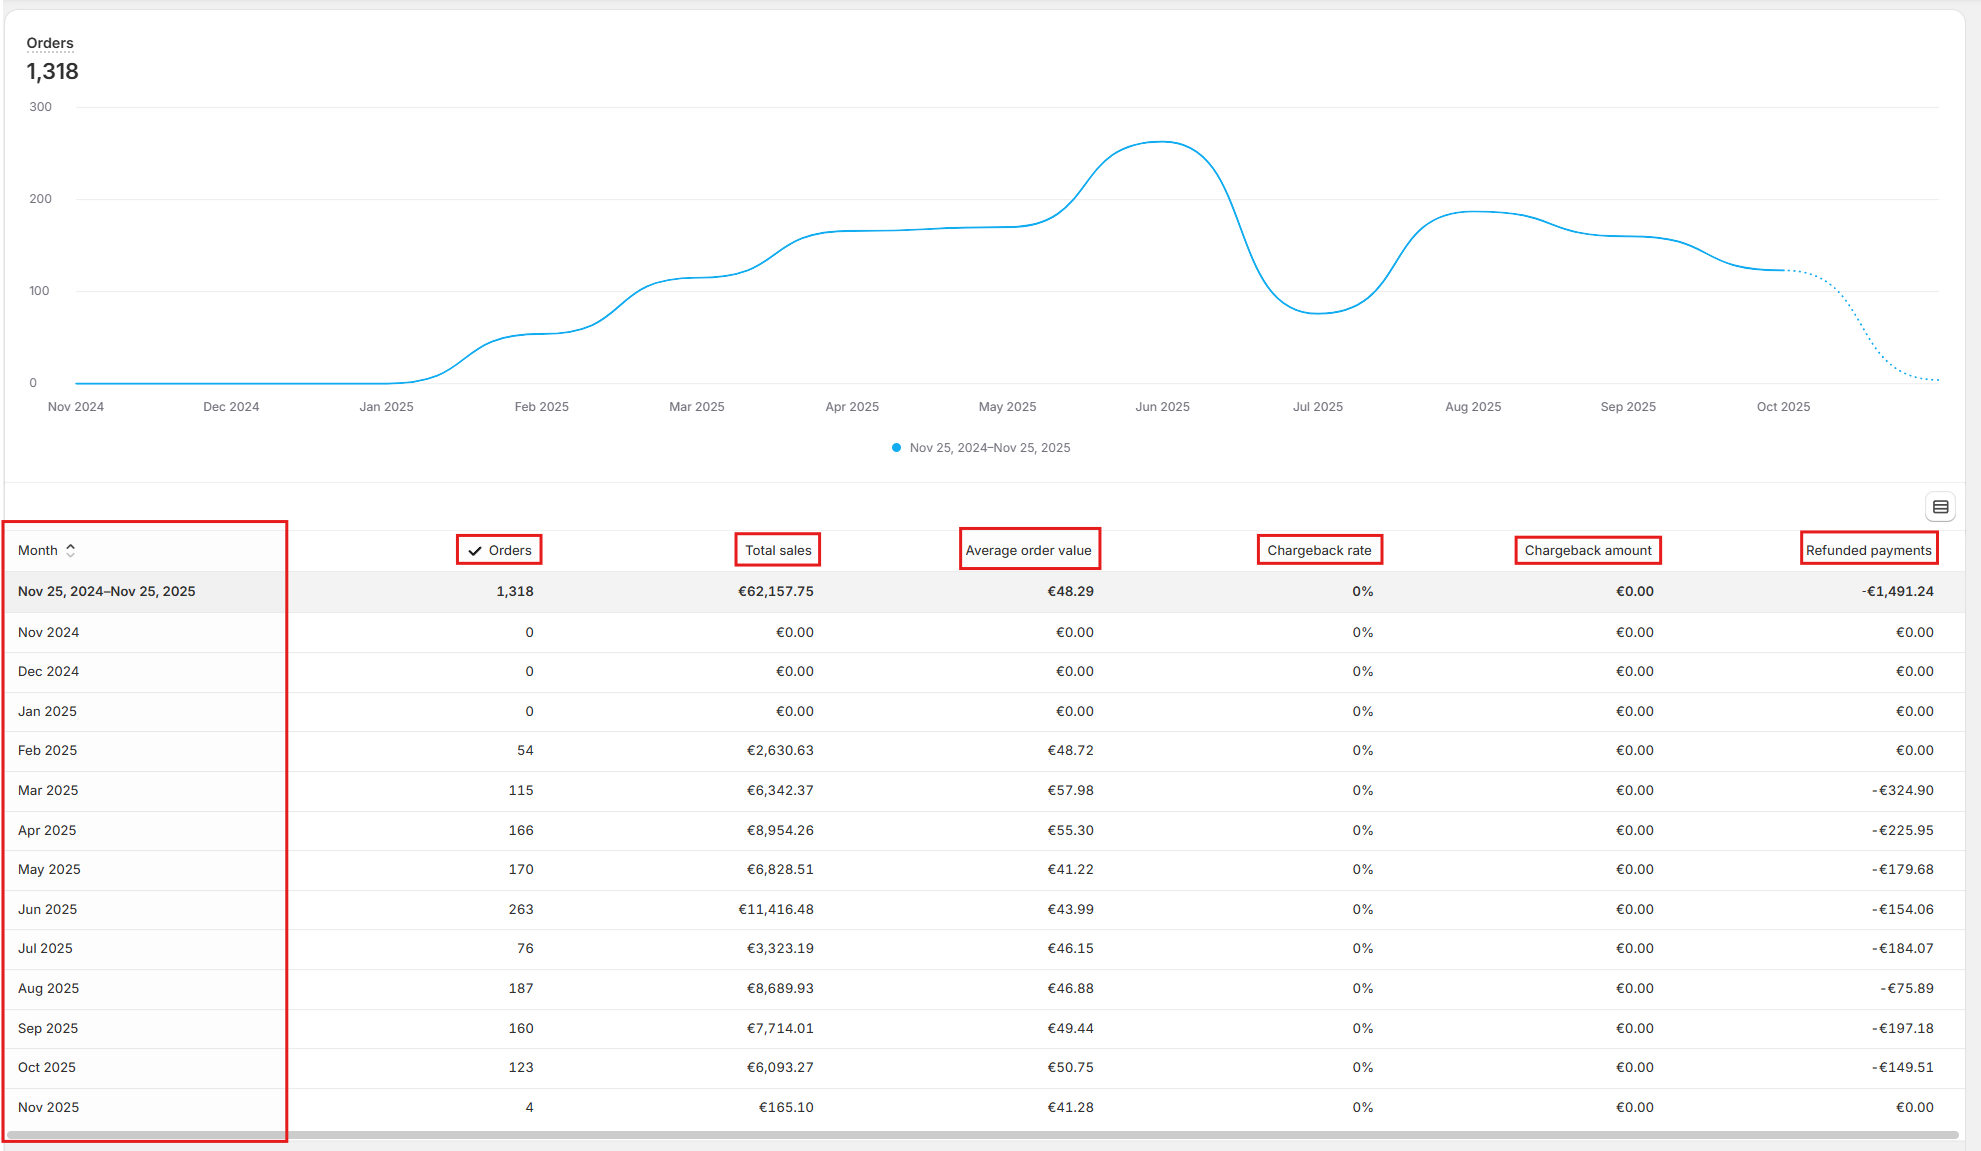Open the table columns editor icon
1981x1151 pixels.
pos(1940,507)
